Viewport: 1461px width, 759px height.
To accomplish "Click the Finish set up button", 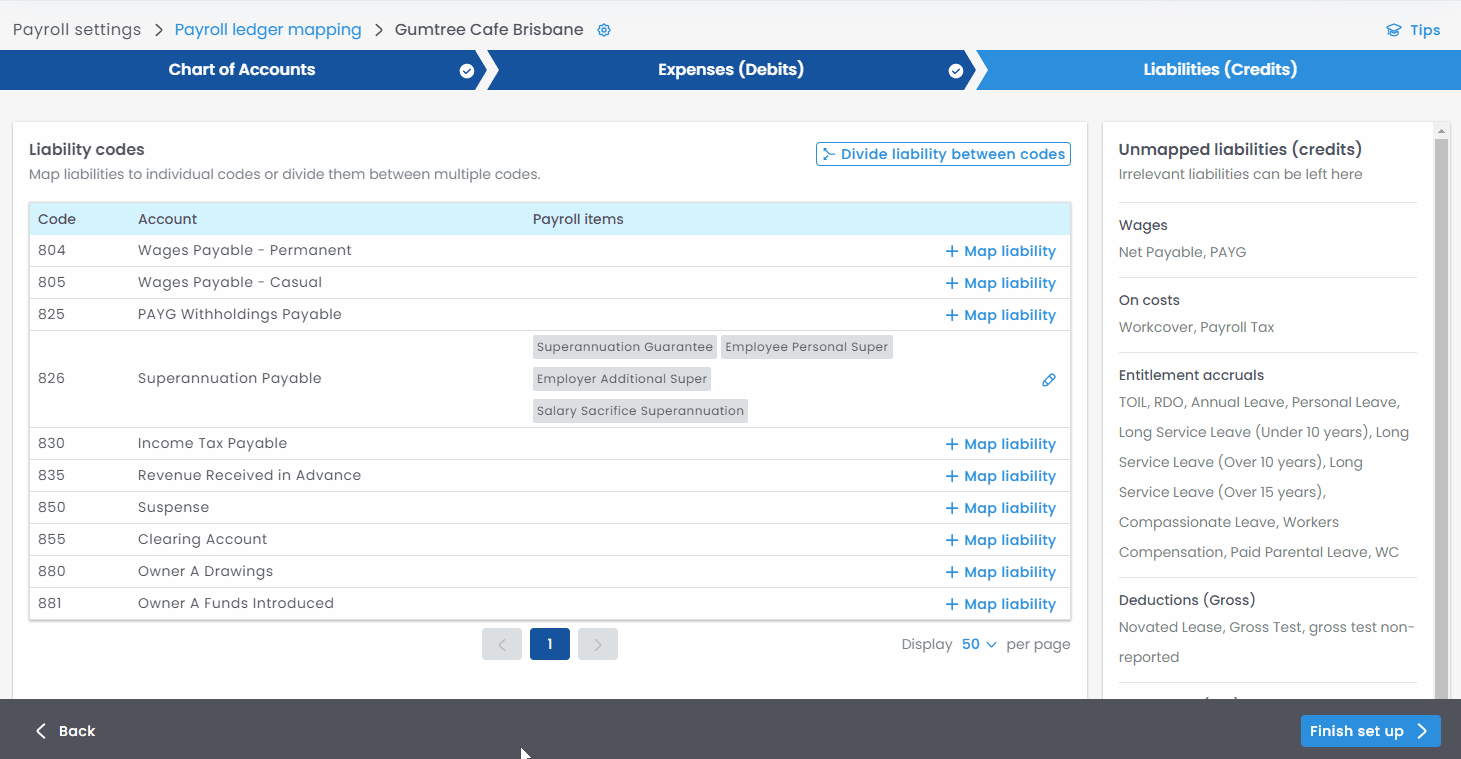I will (1369, 731).
